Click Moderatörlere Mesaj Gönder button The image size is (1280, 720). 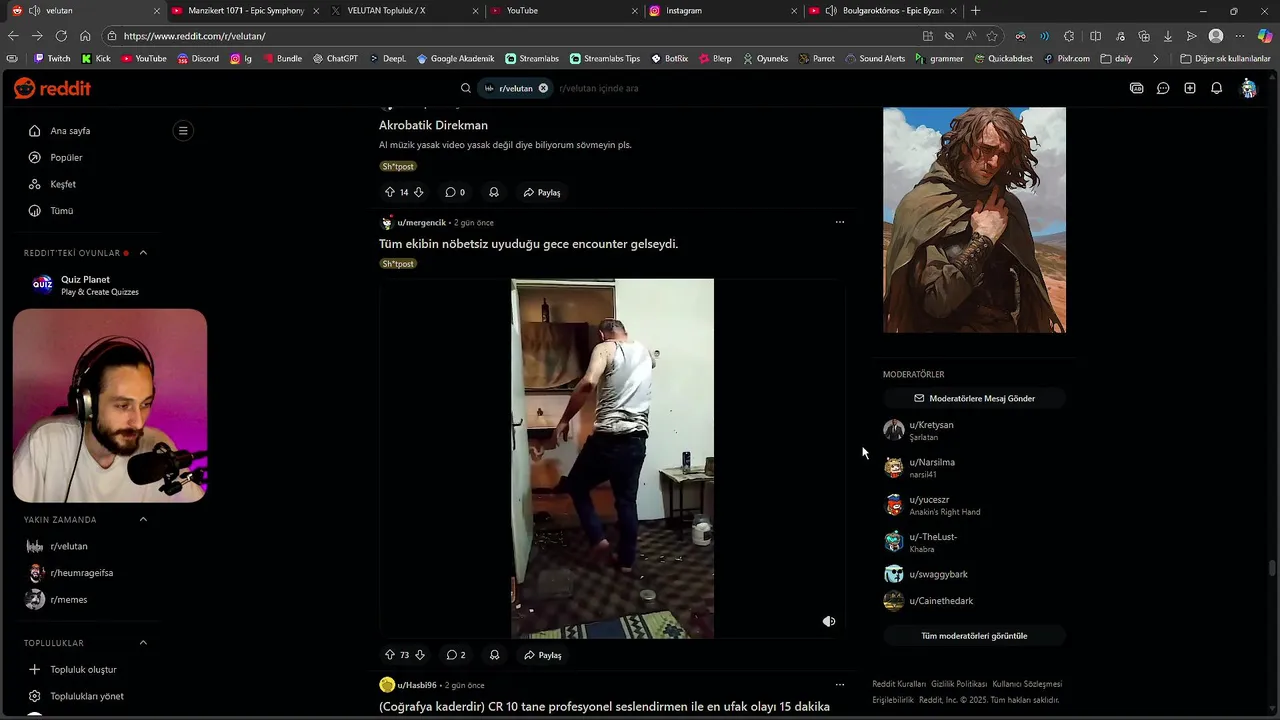tap(974, 398)
